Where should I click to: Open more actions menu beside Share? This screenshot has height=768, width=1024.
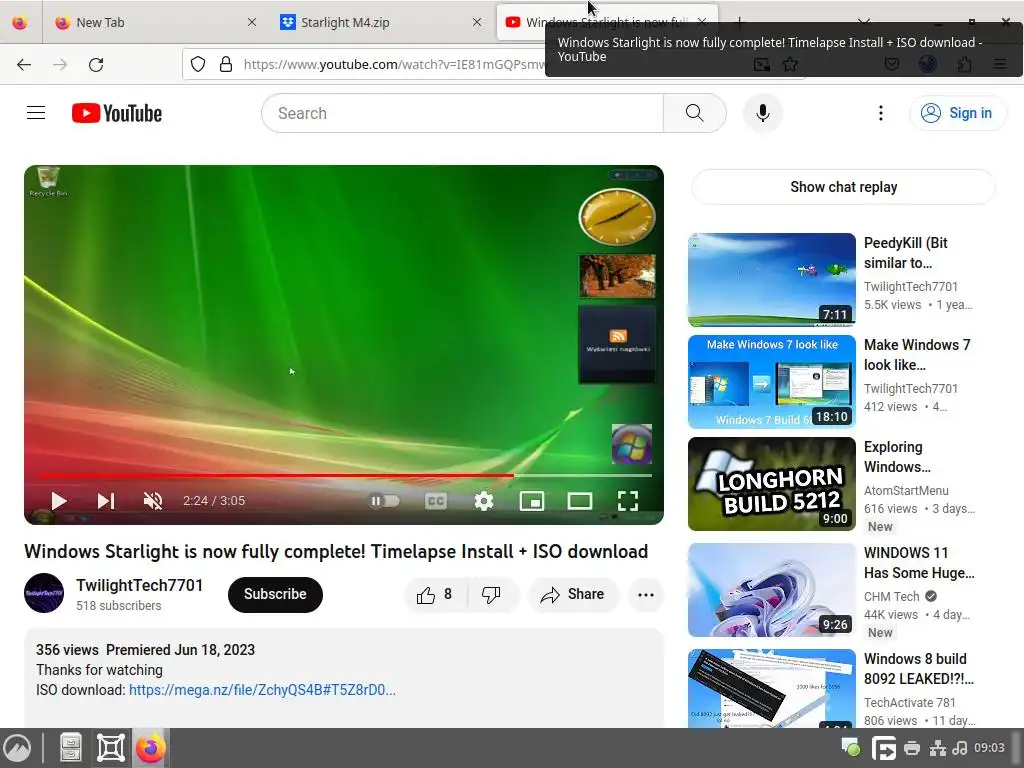coord(646,594)
